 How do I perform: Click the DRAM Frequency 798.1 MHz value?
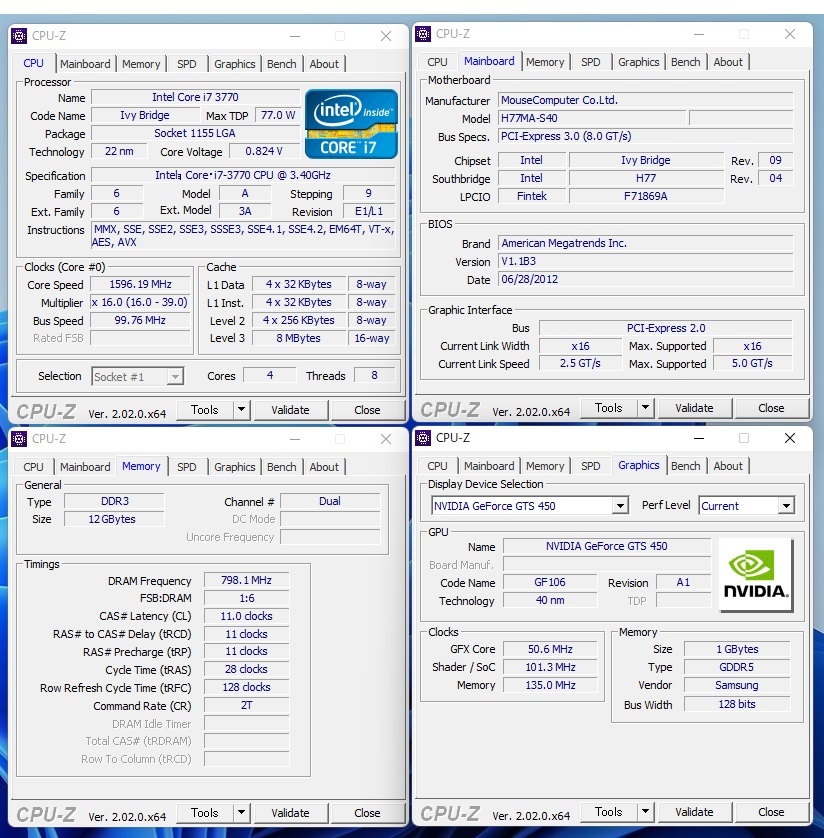coord(246,580)
